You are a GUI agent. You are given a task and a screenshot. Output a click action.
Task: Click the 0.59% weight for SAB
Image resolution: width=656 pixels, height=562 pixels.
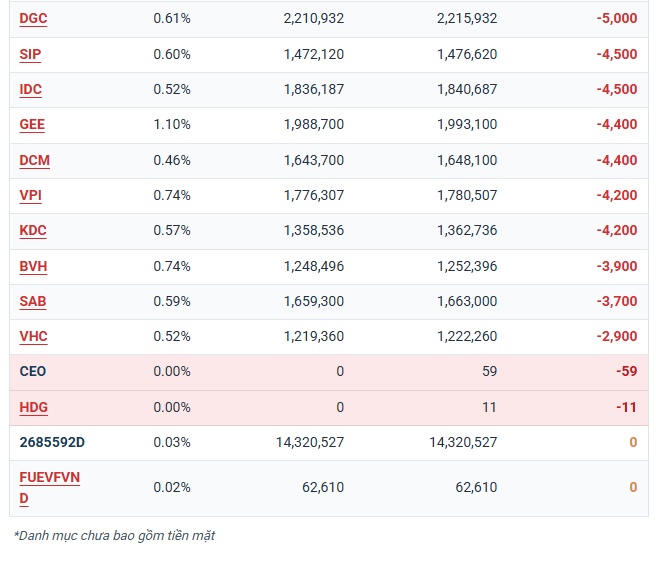coord(172,302)
